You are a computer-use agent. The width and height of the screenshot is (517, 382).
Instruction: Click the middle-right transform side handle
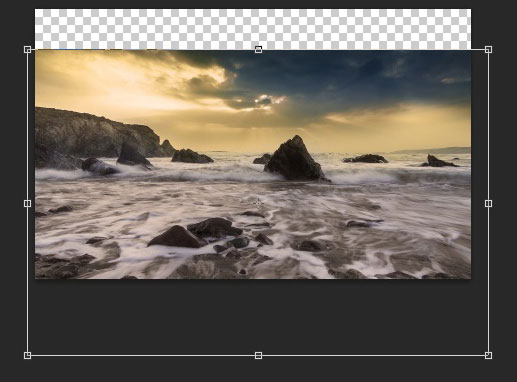(x=488, y=203)
